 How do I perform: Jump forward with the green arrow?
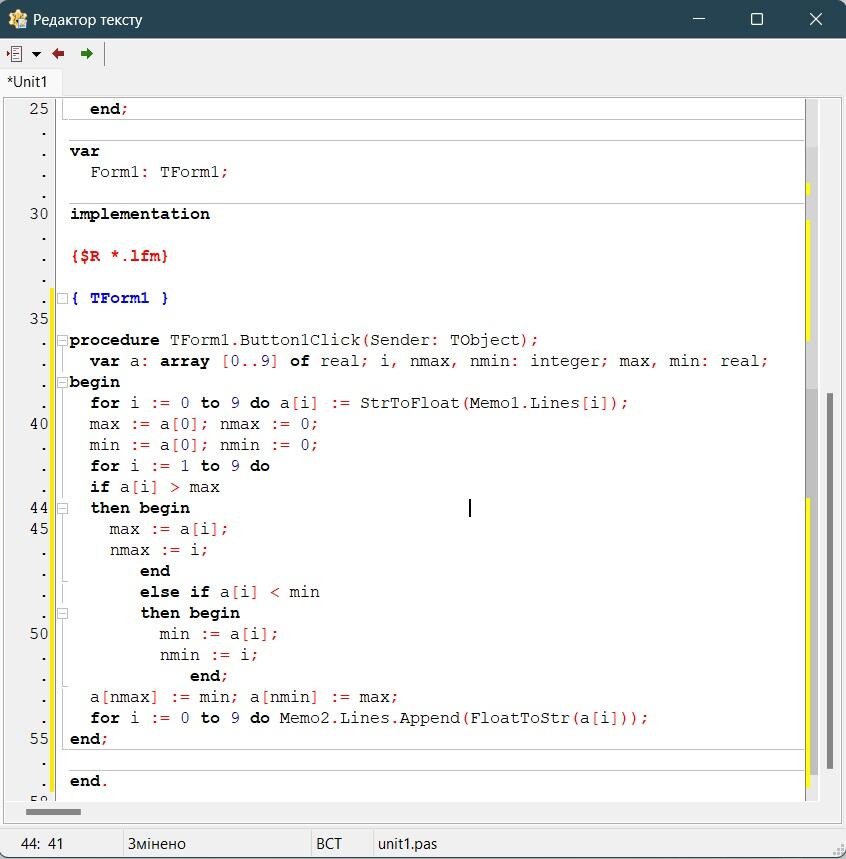click(87, 54)
